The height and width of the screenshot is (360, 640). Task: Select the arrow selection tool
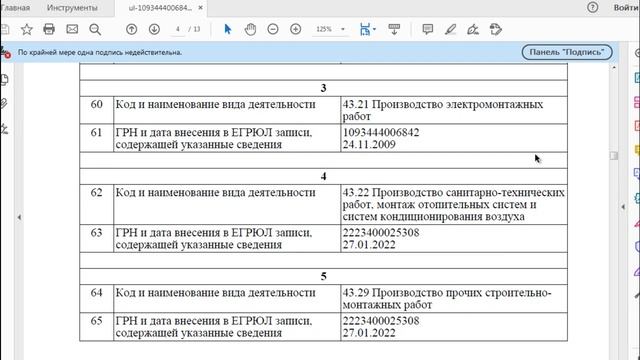228,29
